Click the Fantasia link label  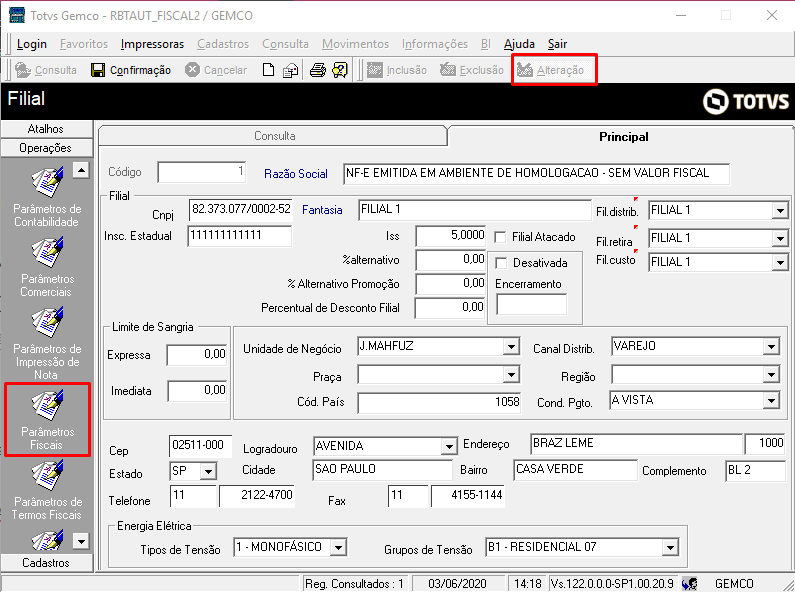pos(322,210)
